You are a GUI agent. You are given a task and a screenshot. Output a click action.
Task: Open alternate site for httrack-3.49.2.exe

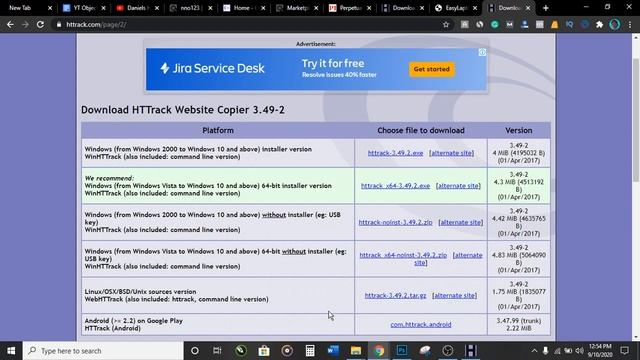(451, 153)
